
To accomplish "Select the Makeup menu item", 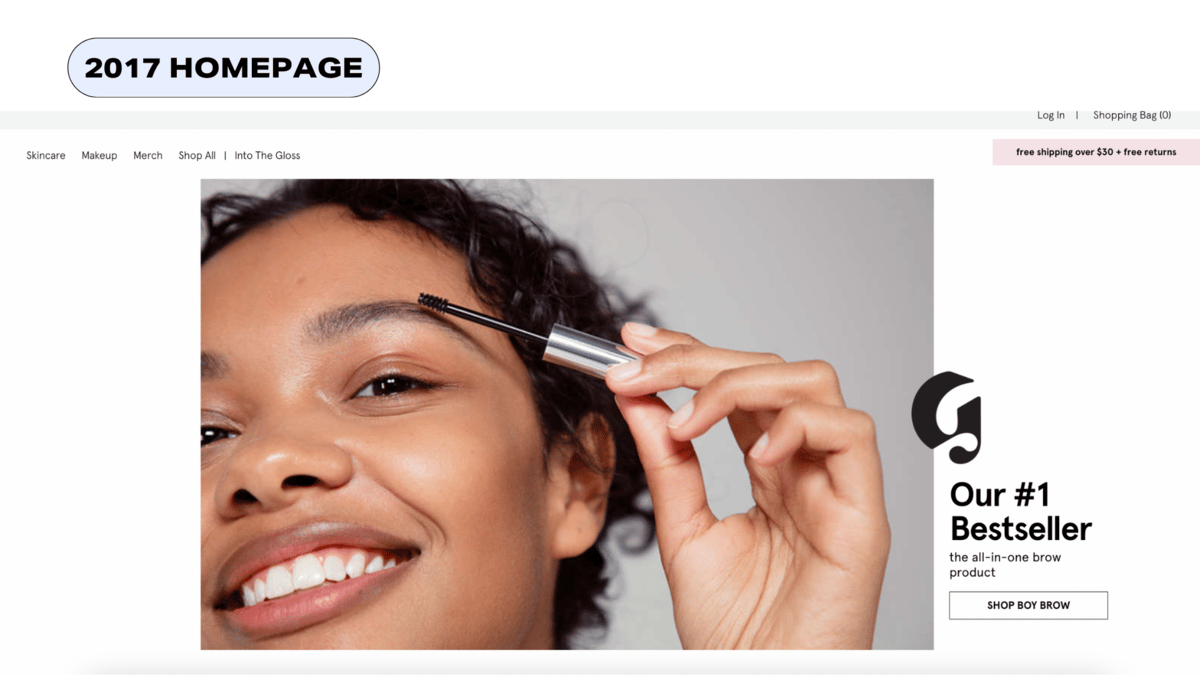I will (99, 155).
